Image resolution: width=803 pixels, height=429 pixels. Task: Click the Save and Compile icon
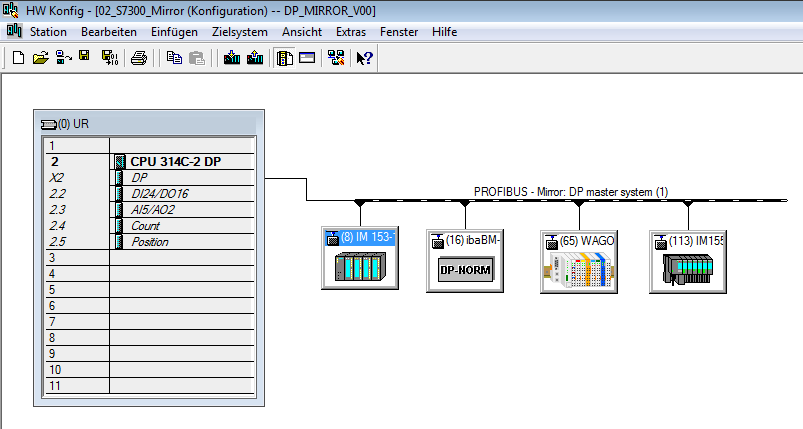[x=108, y=58]
